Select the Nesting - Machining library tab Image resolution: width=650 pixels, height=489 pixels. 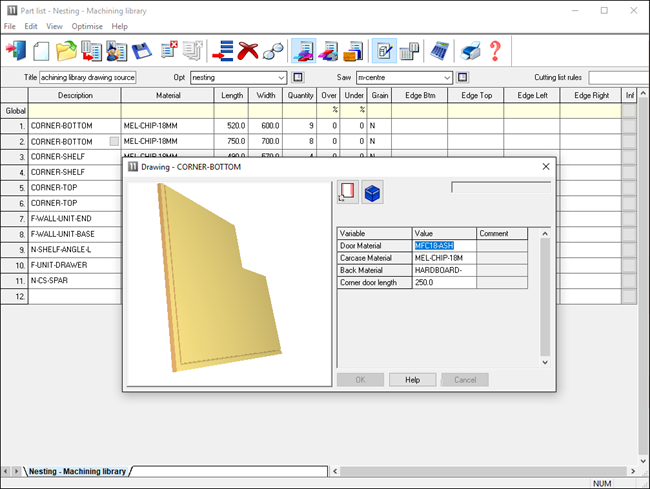[77, 471]
